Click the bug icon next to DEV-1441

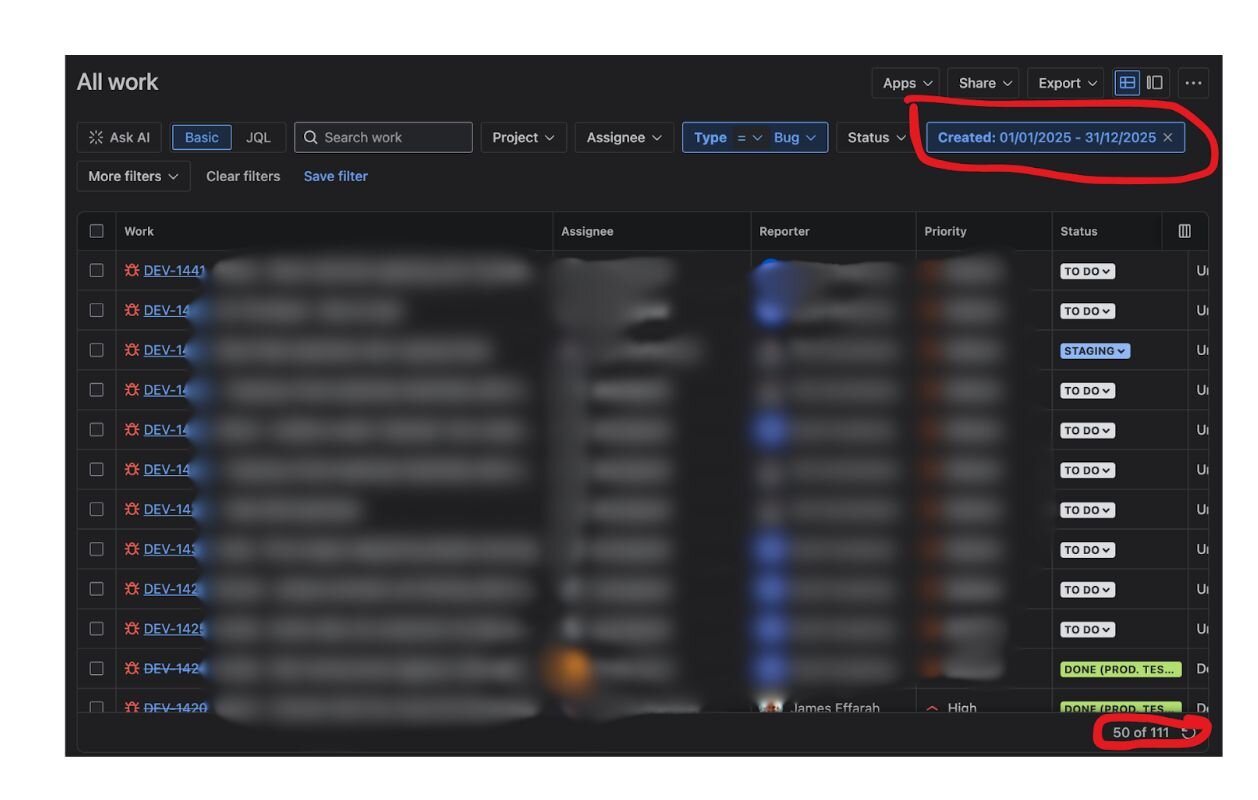132,271
